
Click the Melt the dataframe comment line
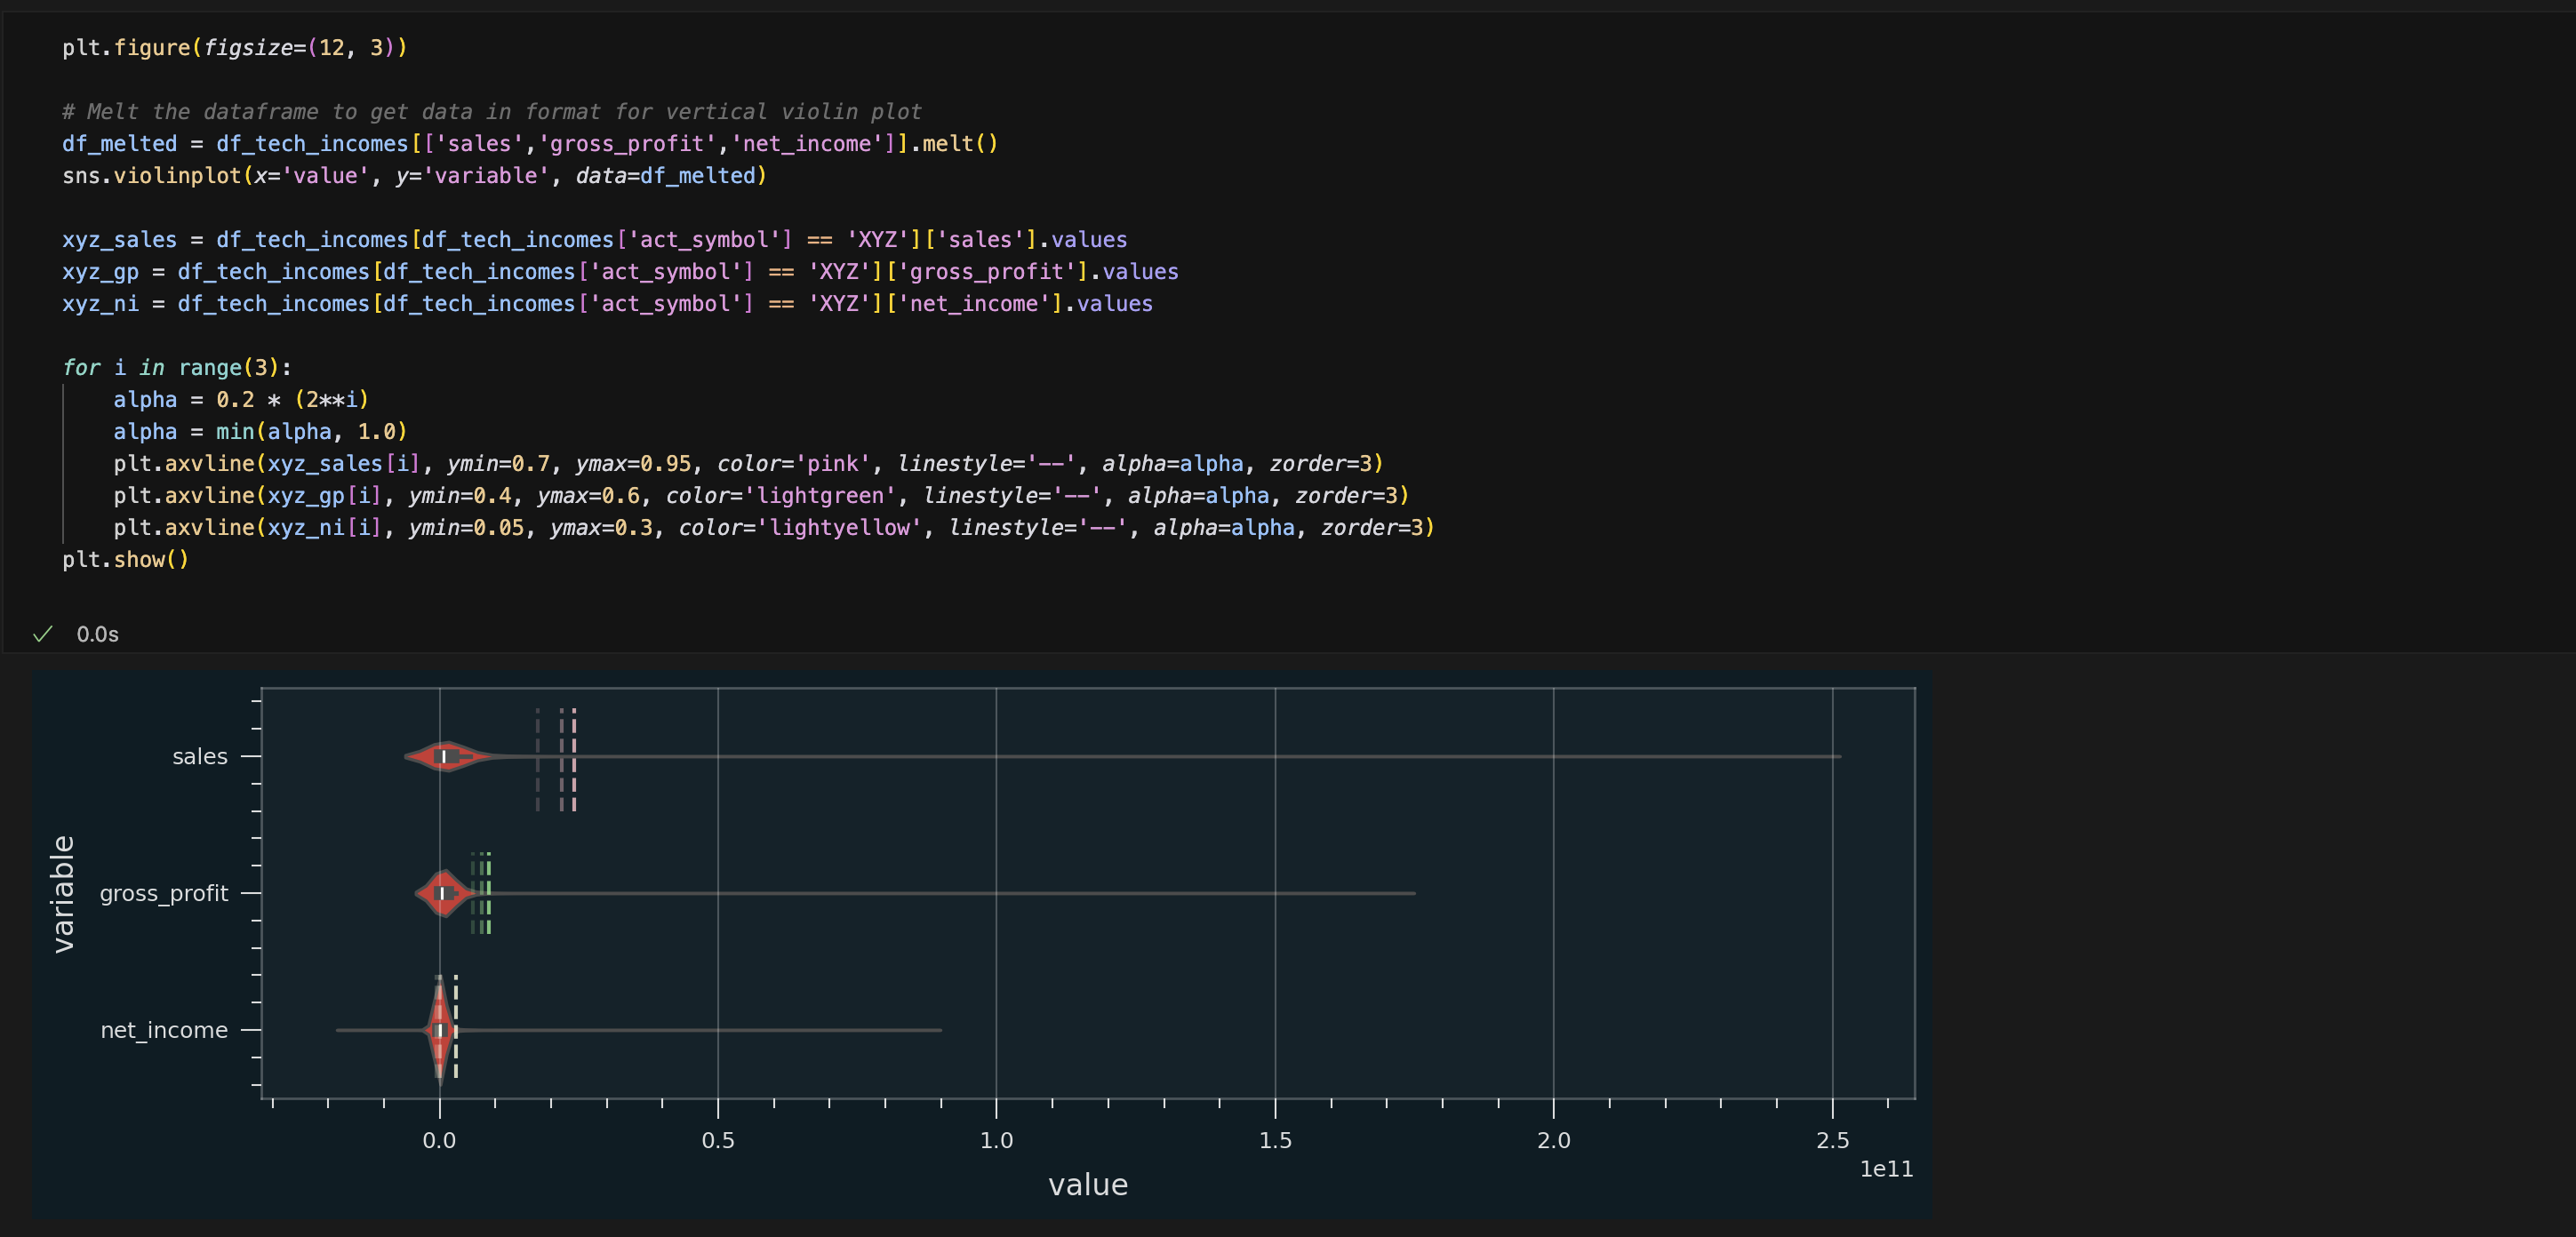[x=491, y=112]
